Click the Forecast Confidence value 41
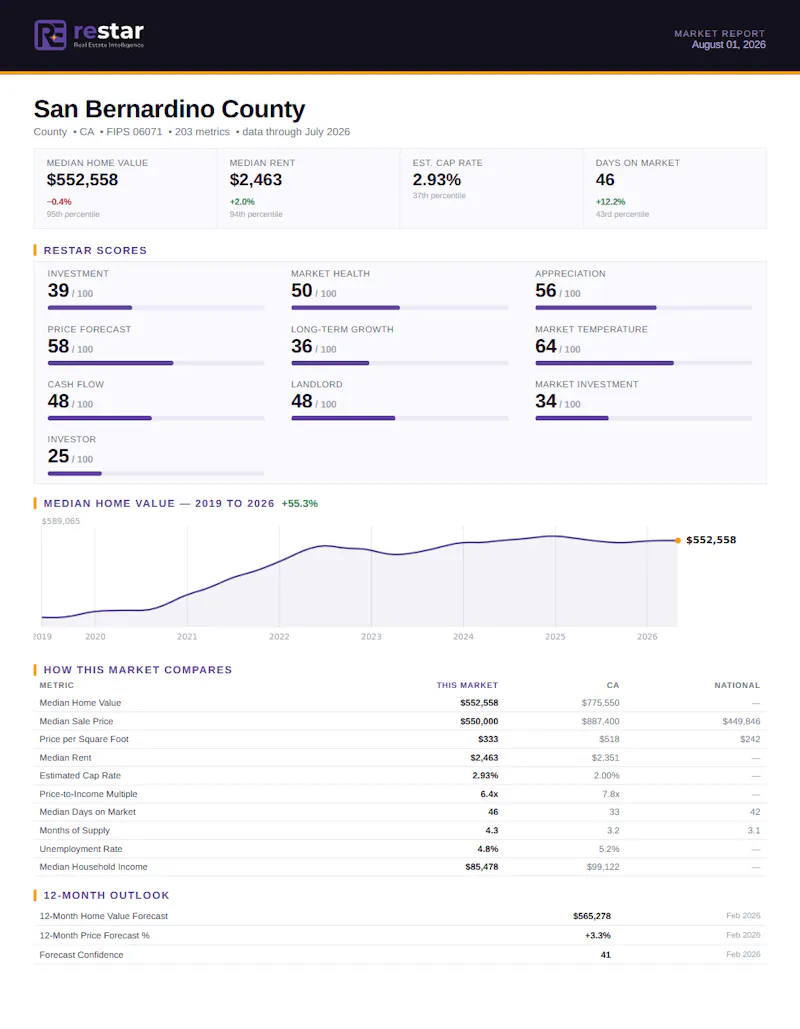The height and width of the screenshot is (1029, 800). (x=606, y=955)
